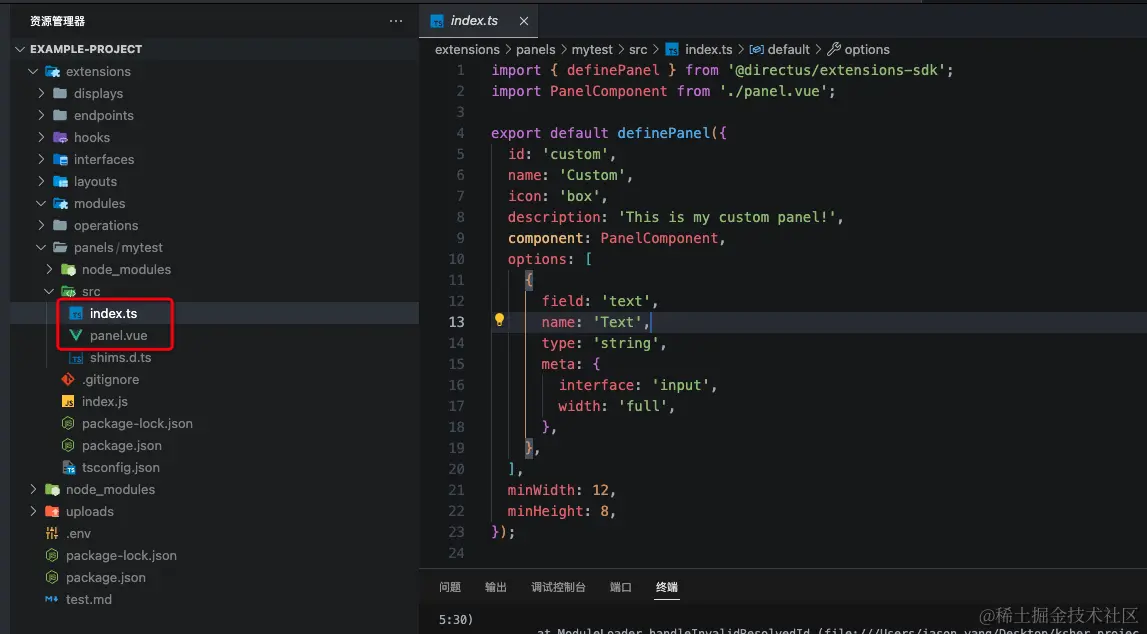Click the endpoints folder icon
This screenshot has height=634, width=1147.
[x=60, y=115]
